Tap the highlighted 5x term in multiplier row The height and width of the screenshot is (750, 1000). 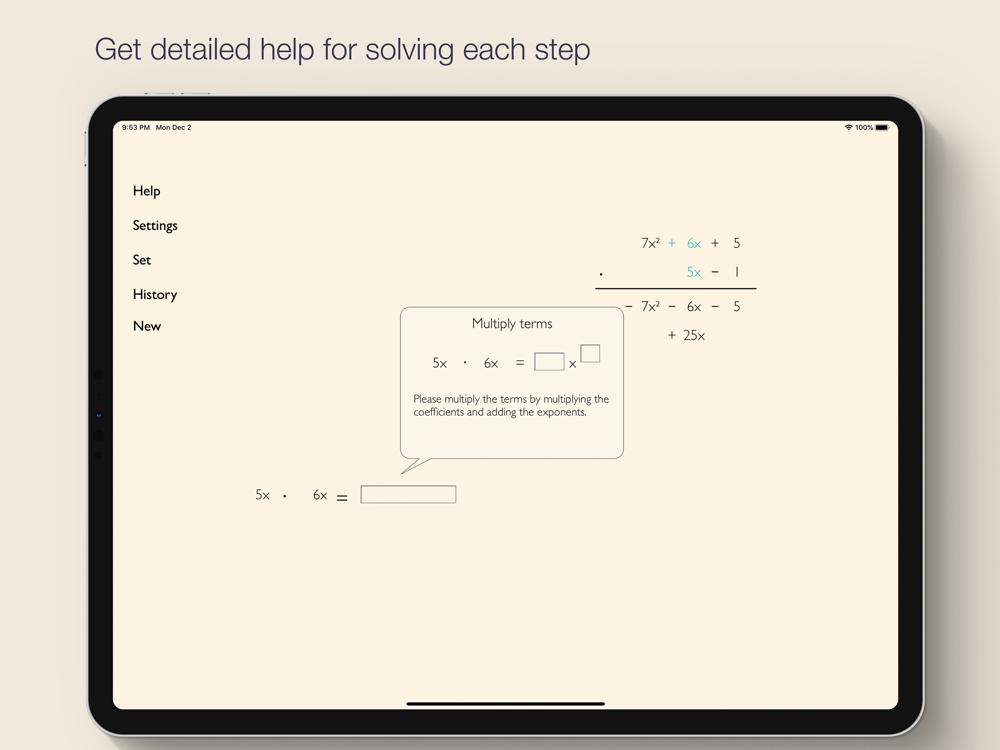click(x=693, y=273)
